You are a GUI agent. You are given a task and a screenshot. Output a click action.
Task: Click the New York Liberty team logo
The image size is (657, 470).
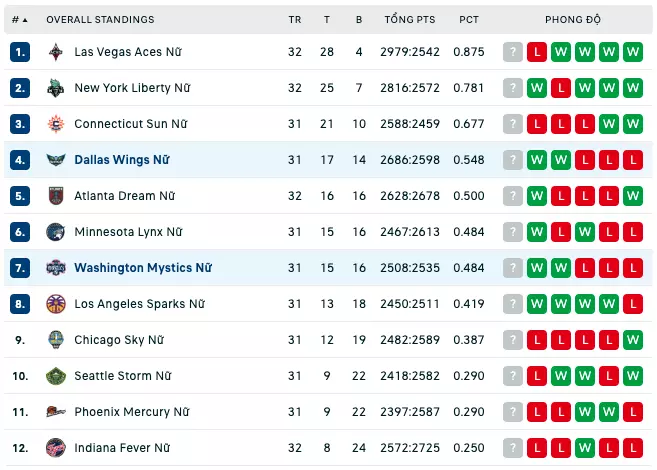[56, 88]
